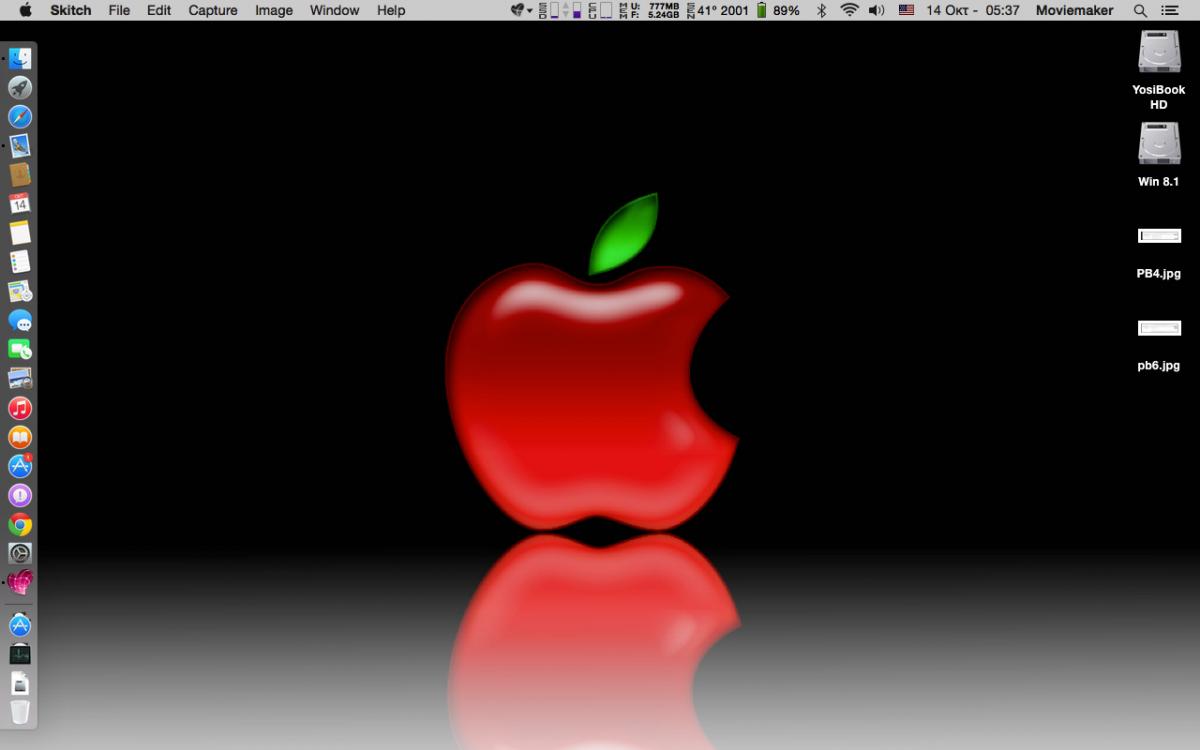Launch Google Chrome from the Dock
Viewport: 1200px width, 750px height.
point(20,524)
